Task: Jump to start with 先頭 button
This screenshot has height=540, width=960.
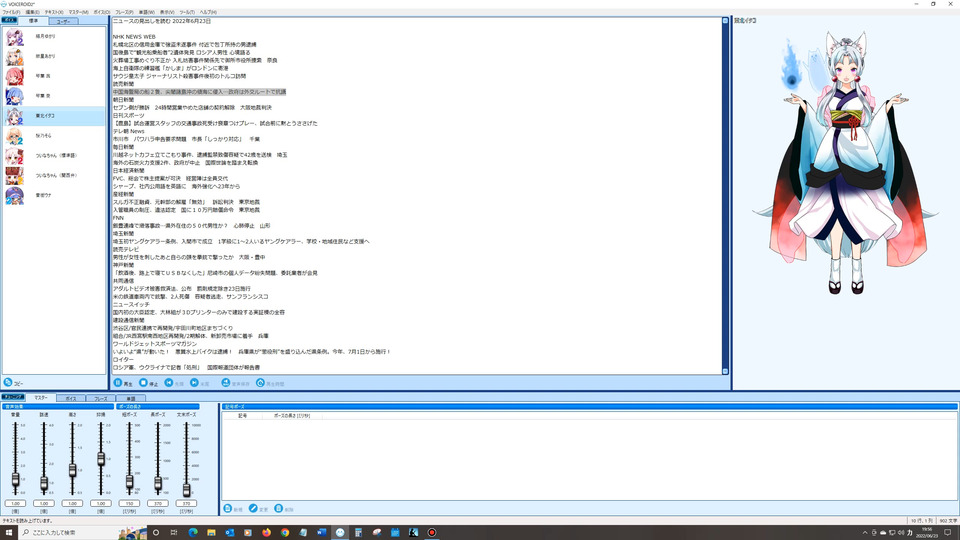Action: pos(174,383)
